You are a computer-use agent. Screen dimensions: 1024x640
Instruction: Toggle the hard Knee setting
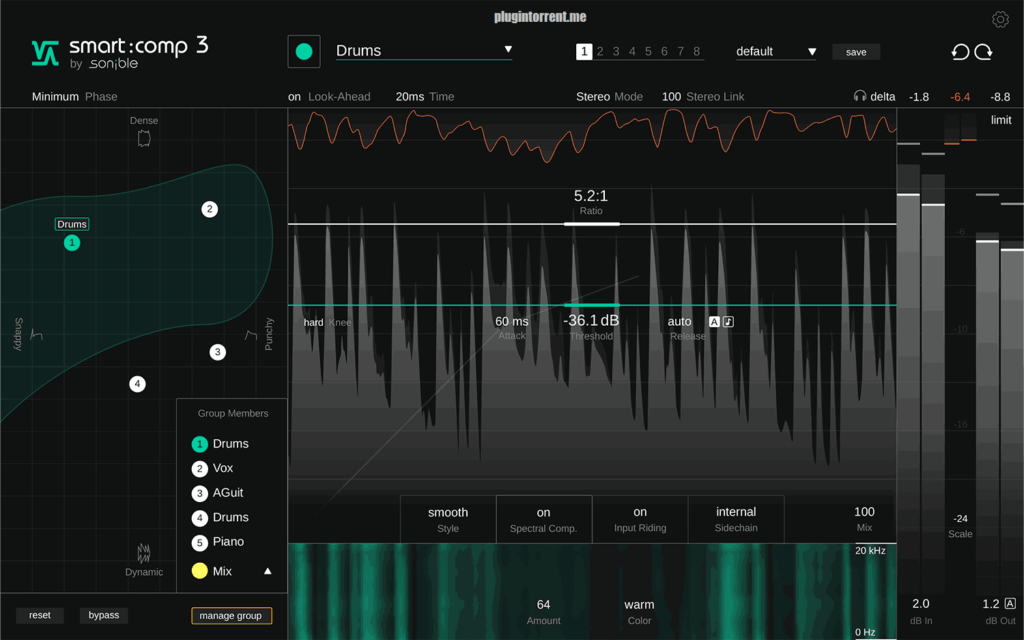point(313,322)
